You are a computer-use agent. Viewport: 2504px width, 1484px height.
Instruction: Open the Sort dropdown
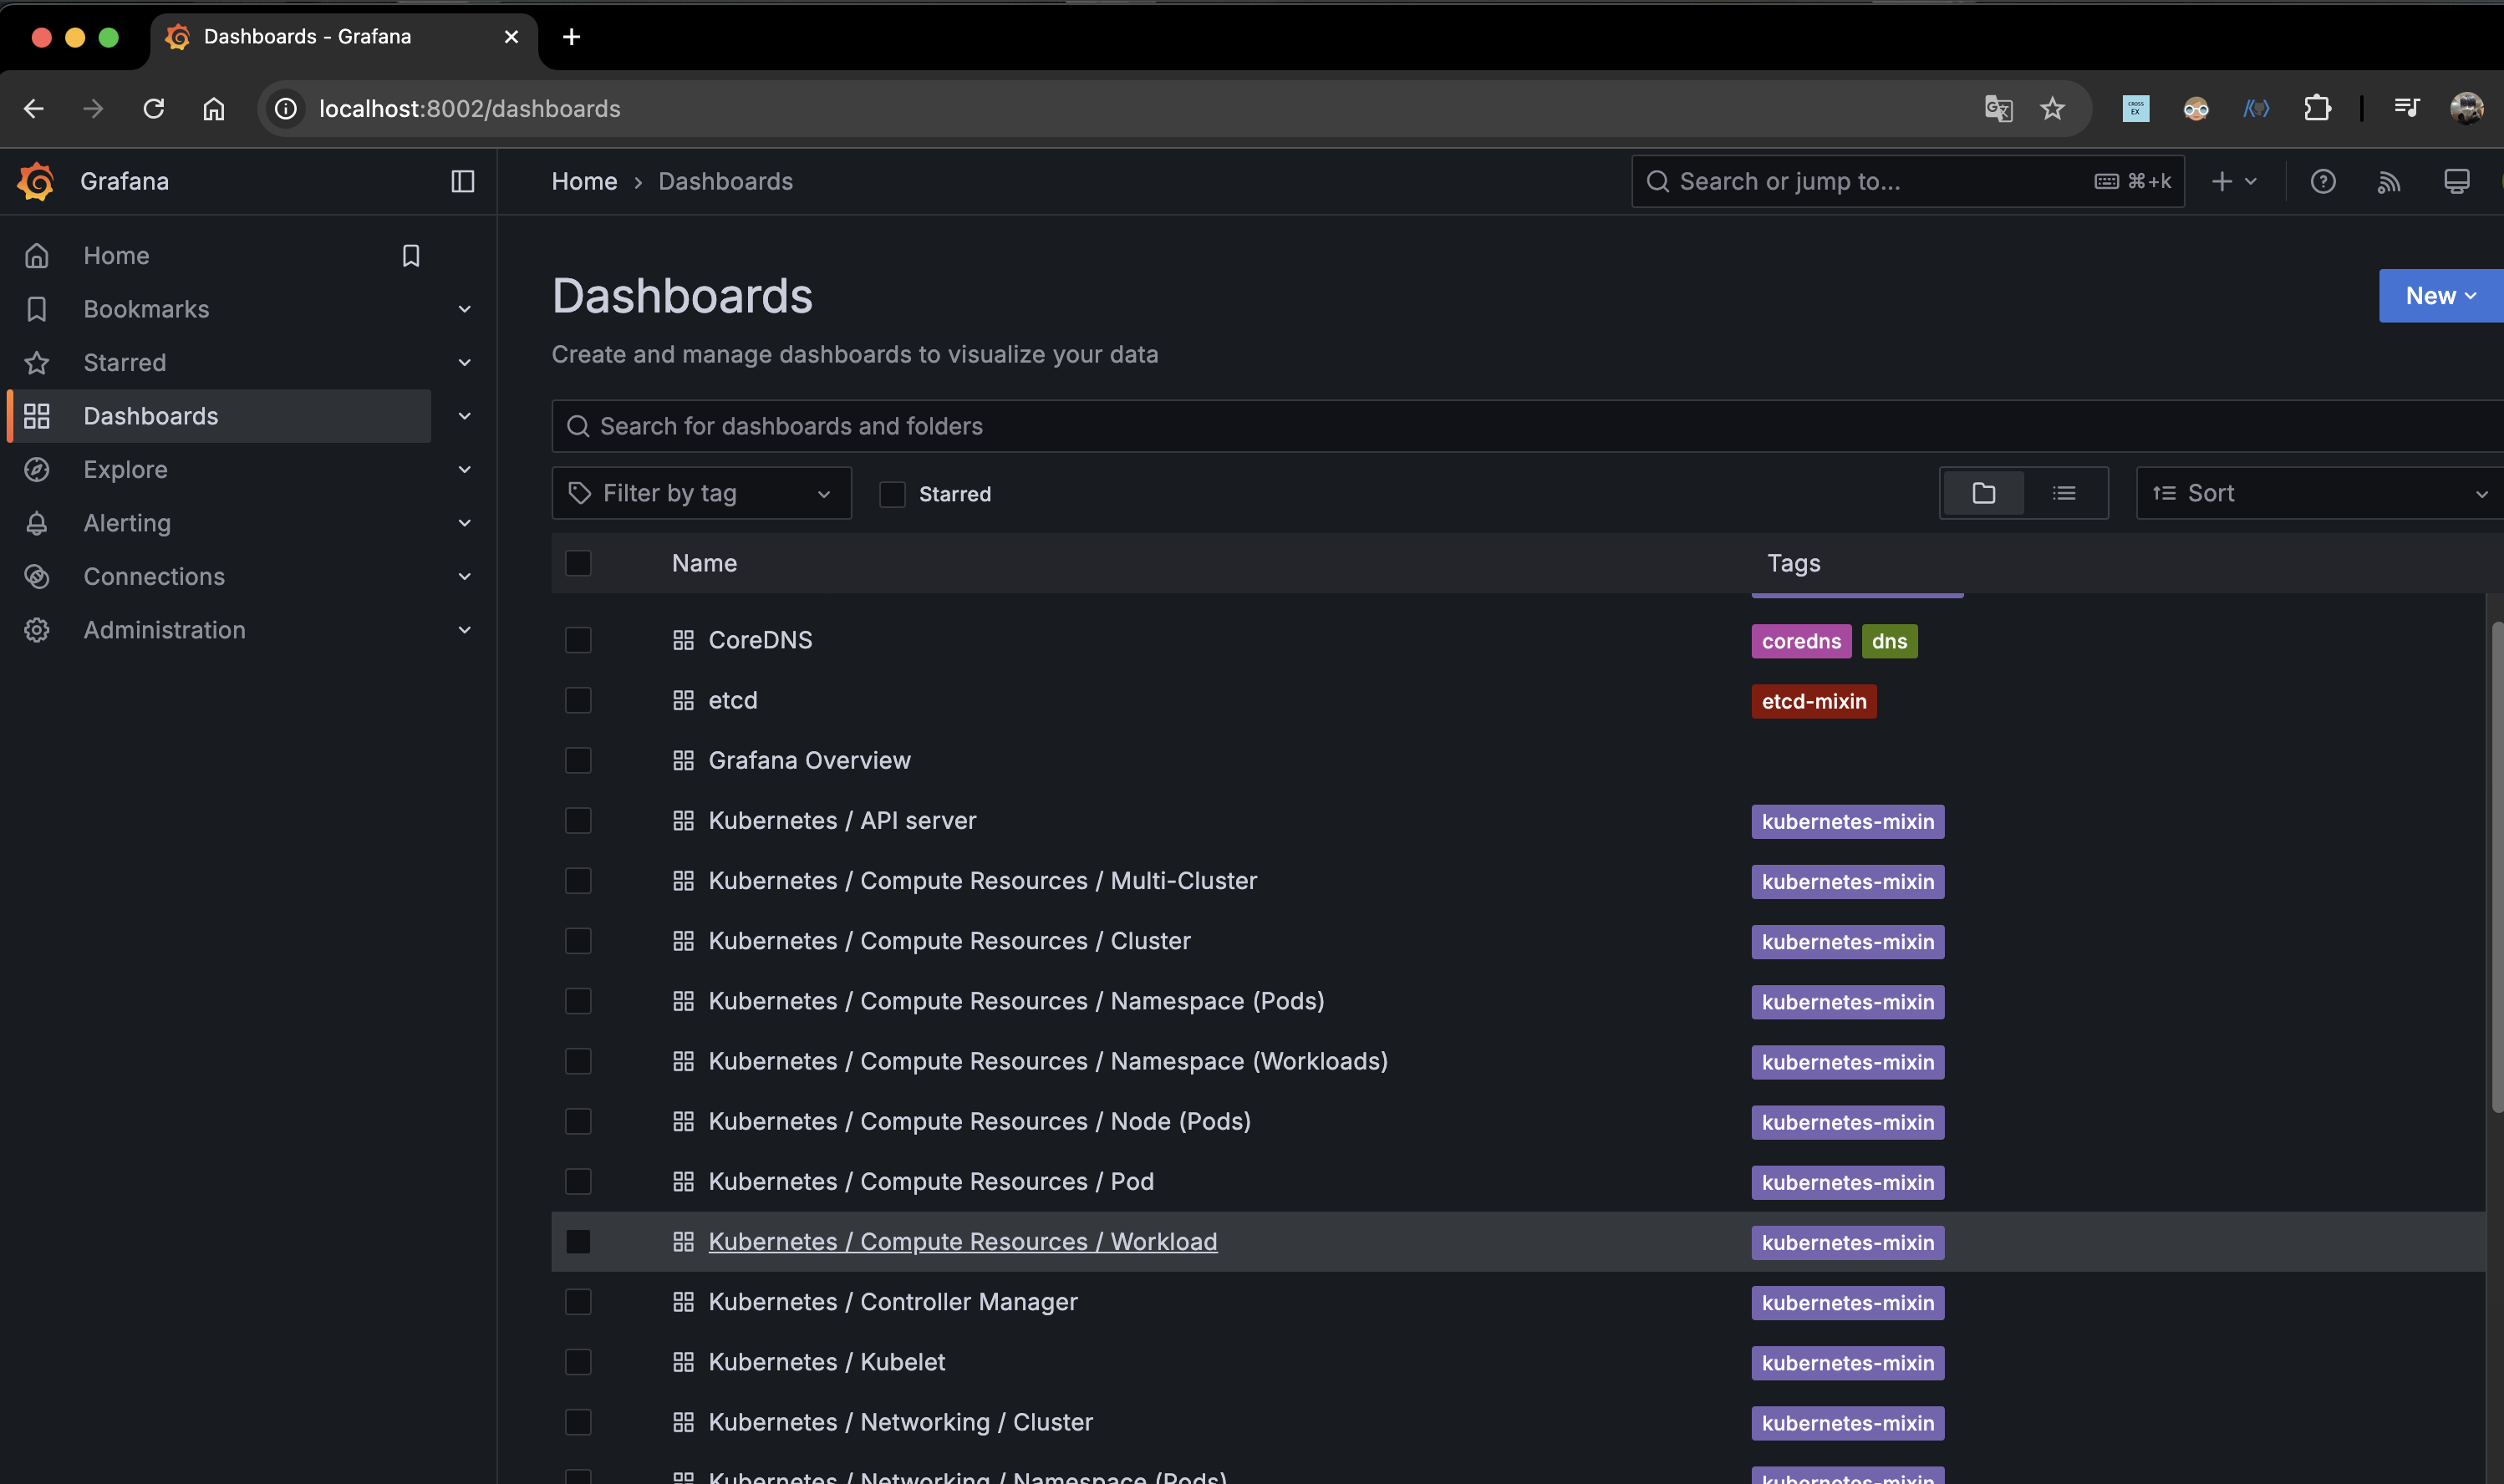tap(2319, 493)
